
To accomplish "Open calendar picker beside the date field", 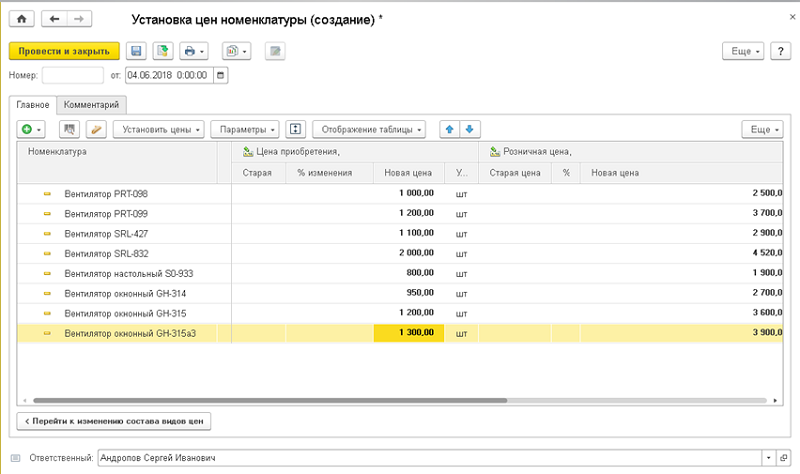I will tap(220, 76).
